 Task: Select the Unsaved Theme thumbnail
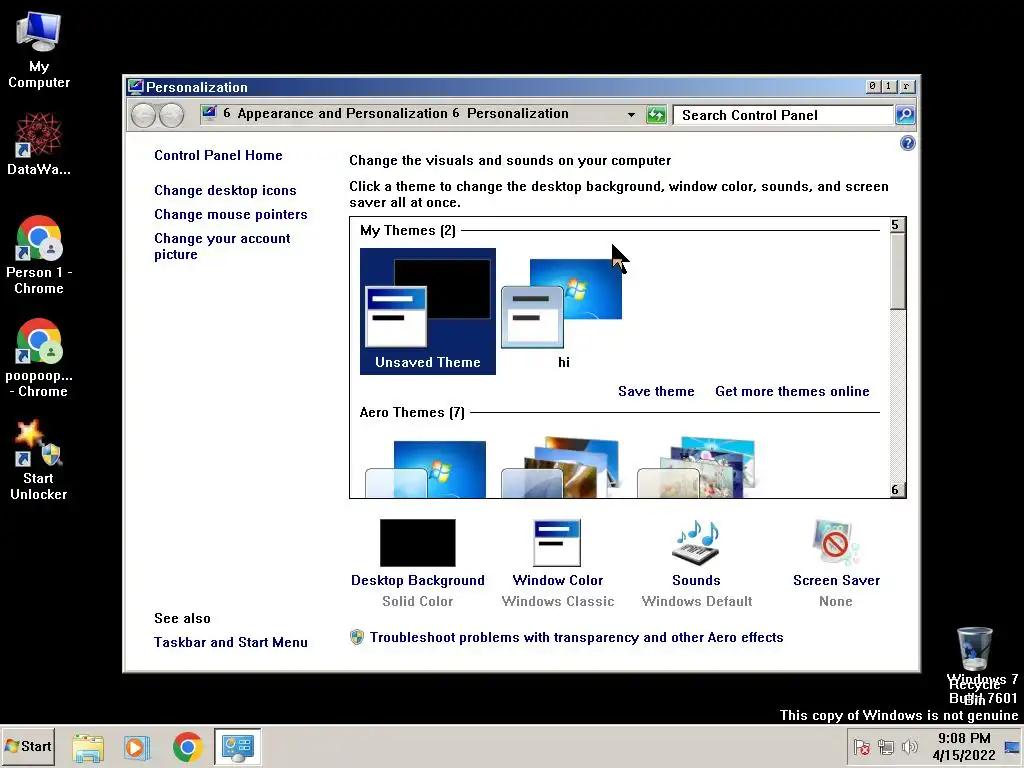pos(428,312)
